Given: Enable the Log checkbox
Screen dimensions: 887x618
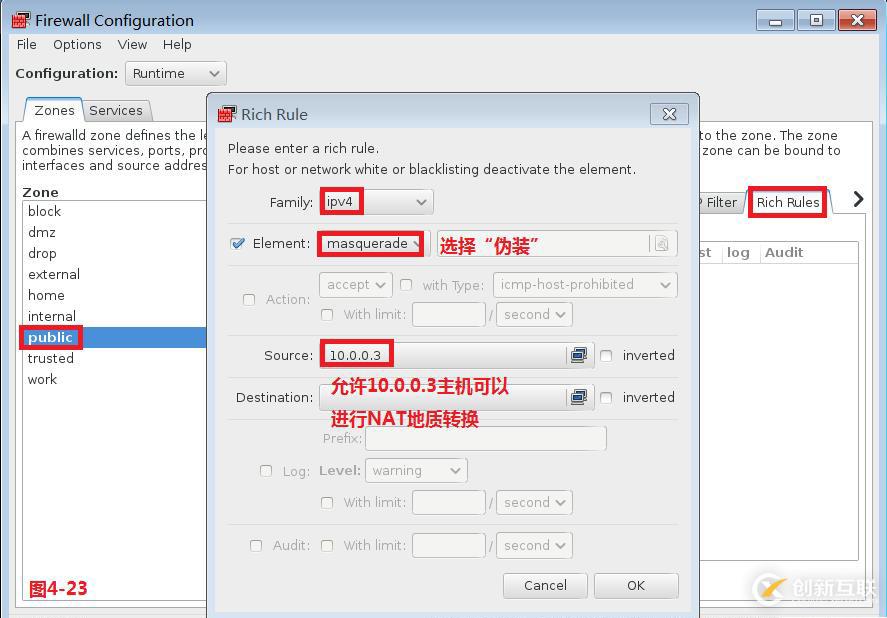Looking at the screenshot, I should pyautogui.click(x=265, y=470).
